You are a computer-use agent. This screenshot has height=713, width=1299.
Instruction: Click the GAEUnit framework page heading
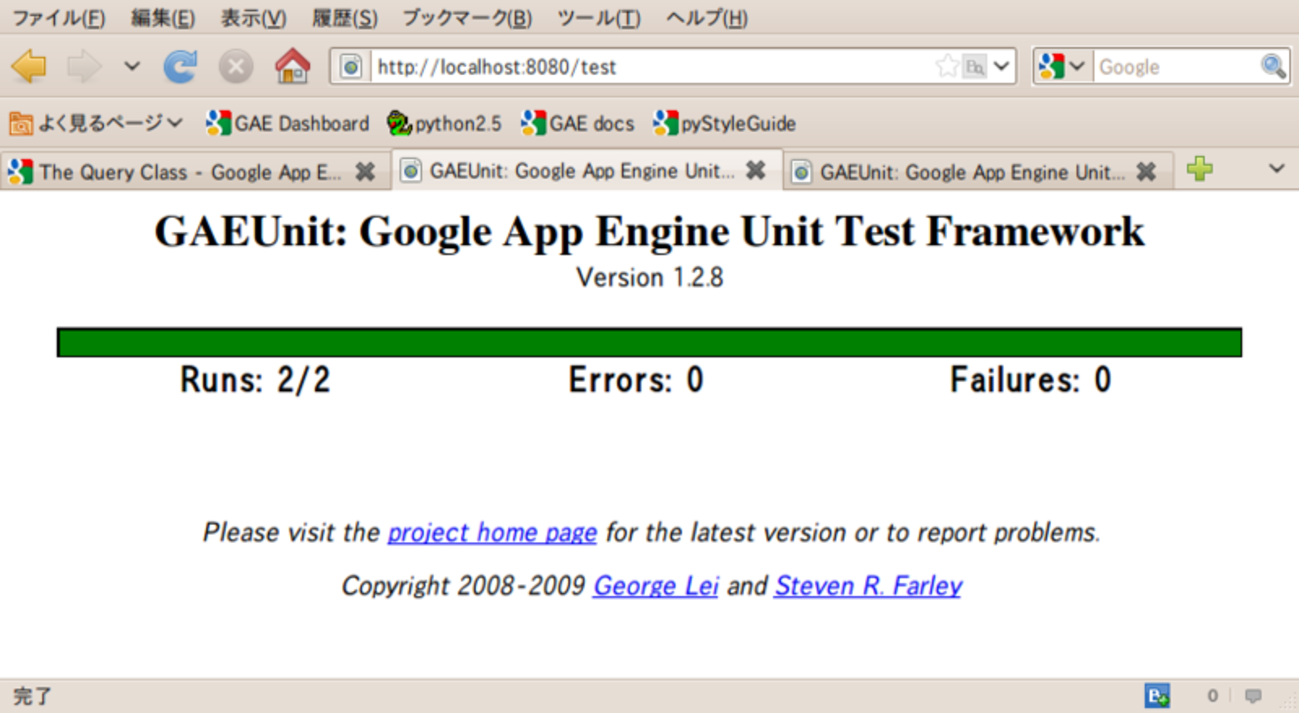(x=649, y=231)
